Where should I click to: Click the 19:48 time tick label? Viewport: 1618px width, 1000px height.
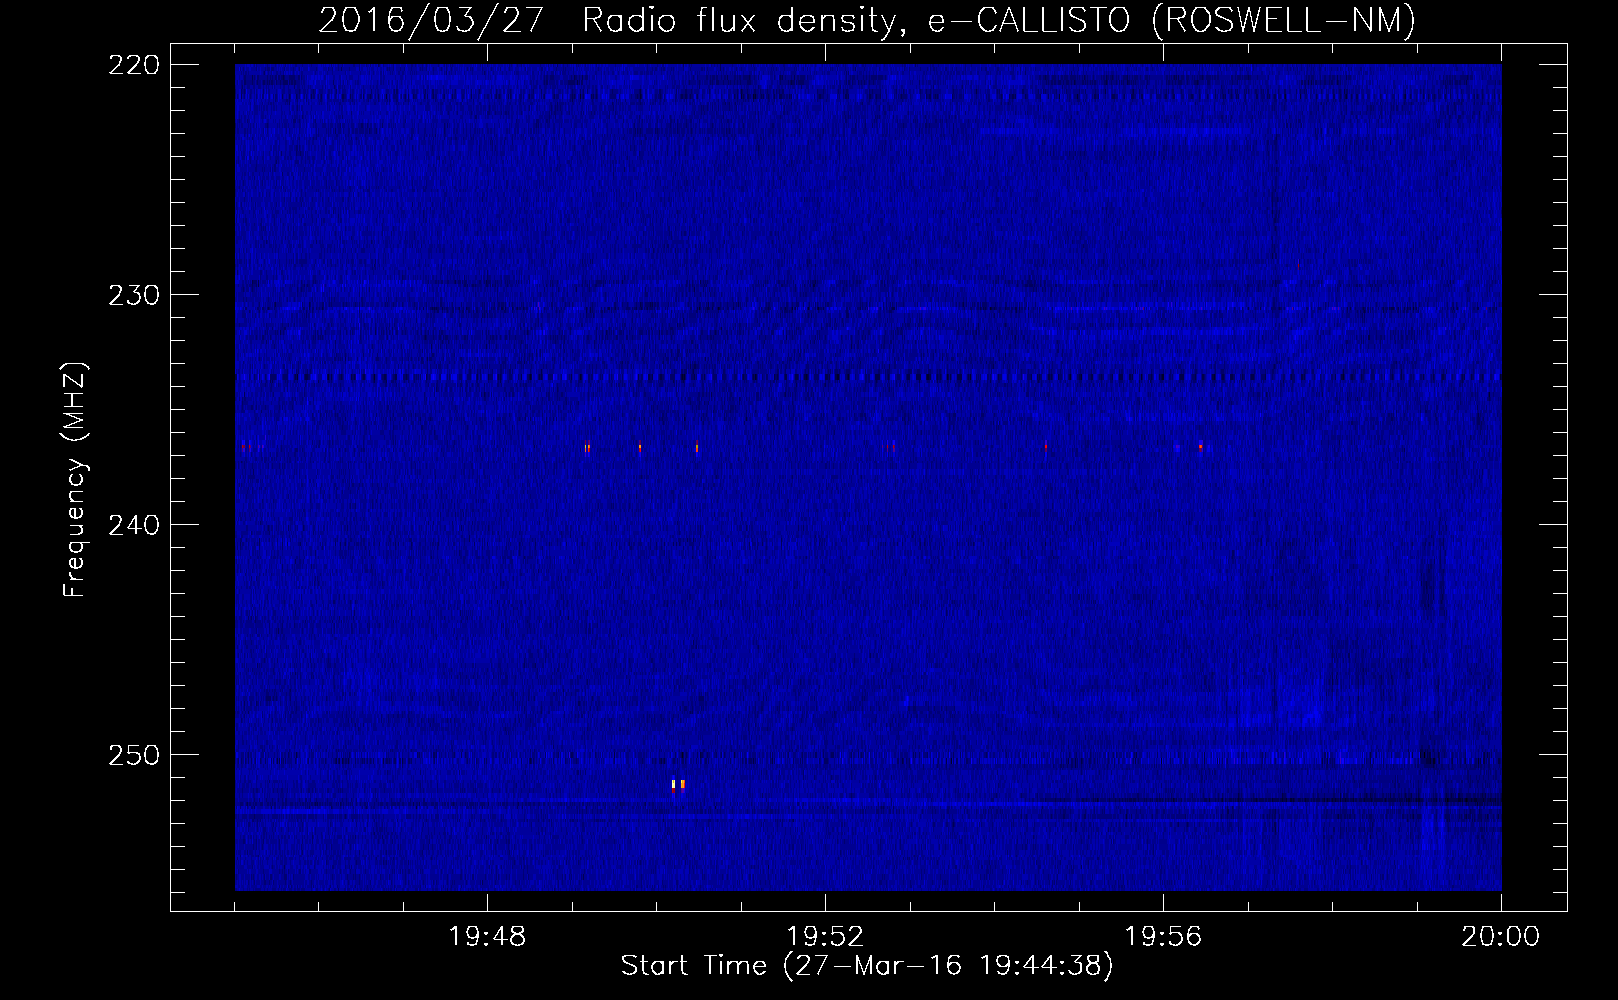[487, 937]
